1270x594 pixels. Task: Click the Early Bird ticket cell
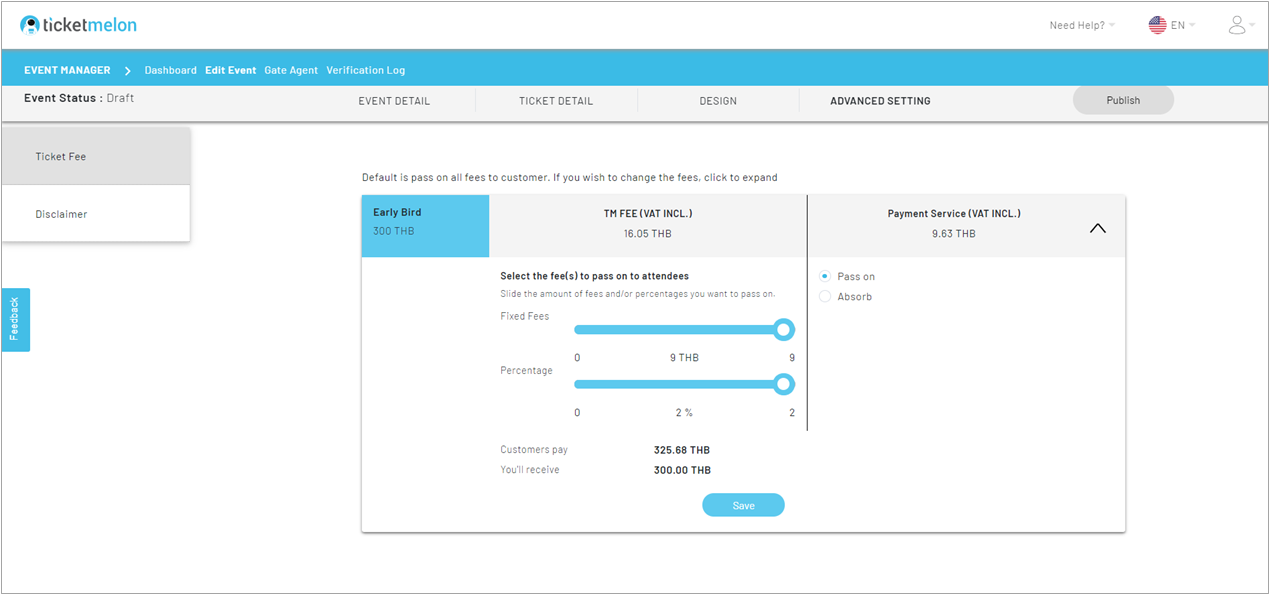[425, 226]
